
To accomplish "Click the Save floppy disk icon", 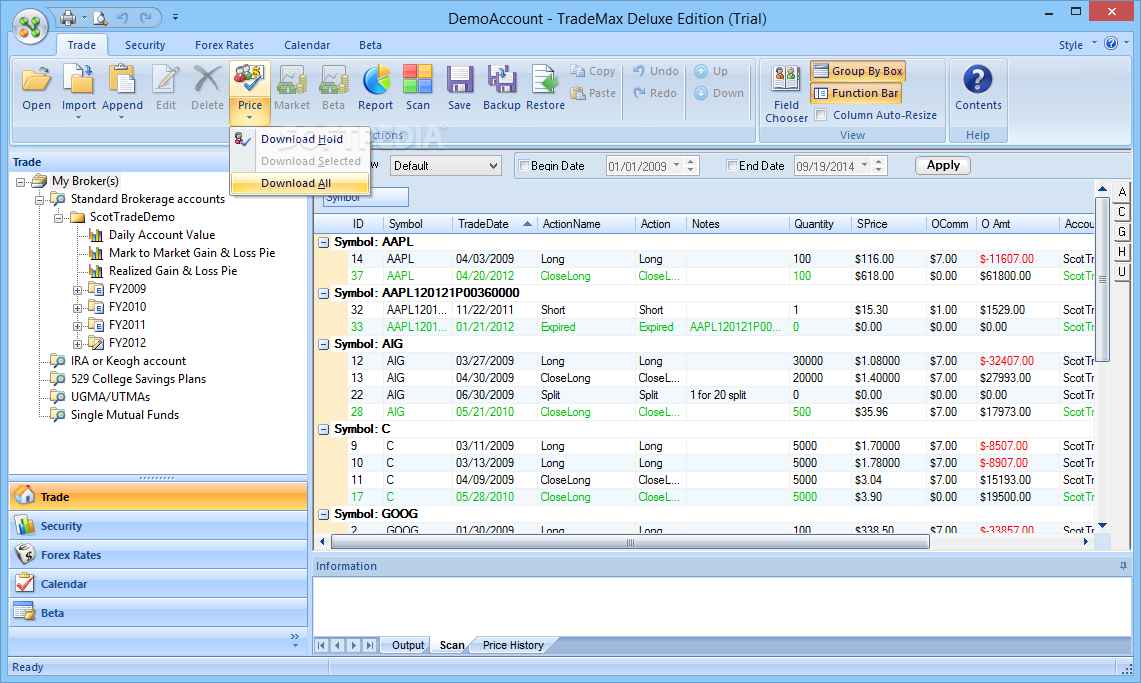I will click(x=459, y=80).
